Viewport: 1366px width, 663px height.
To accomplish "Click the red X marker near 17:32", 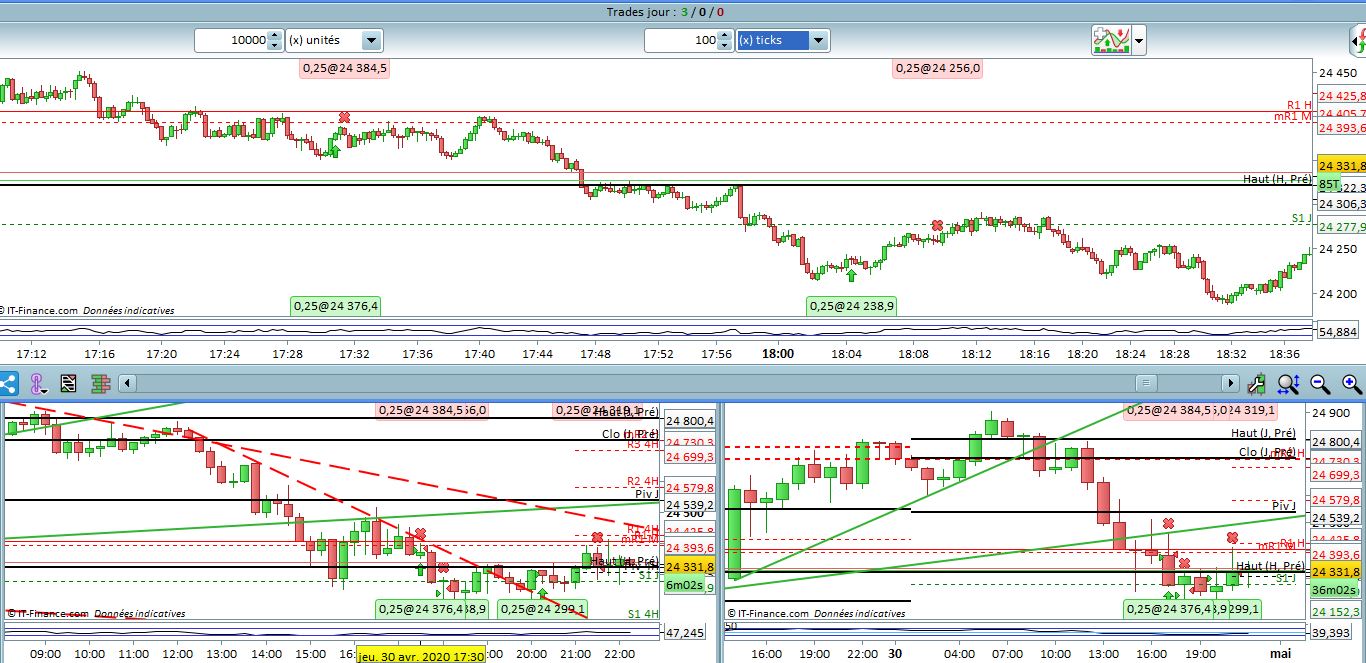I will click(345, 118).
